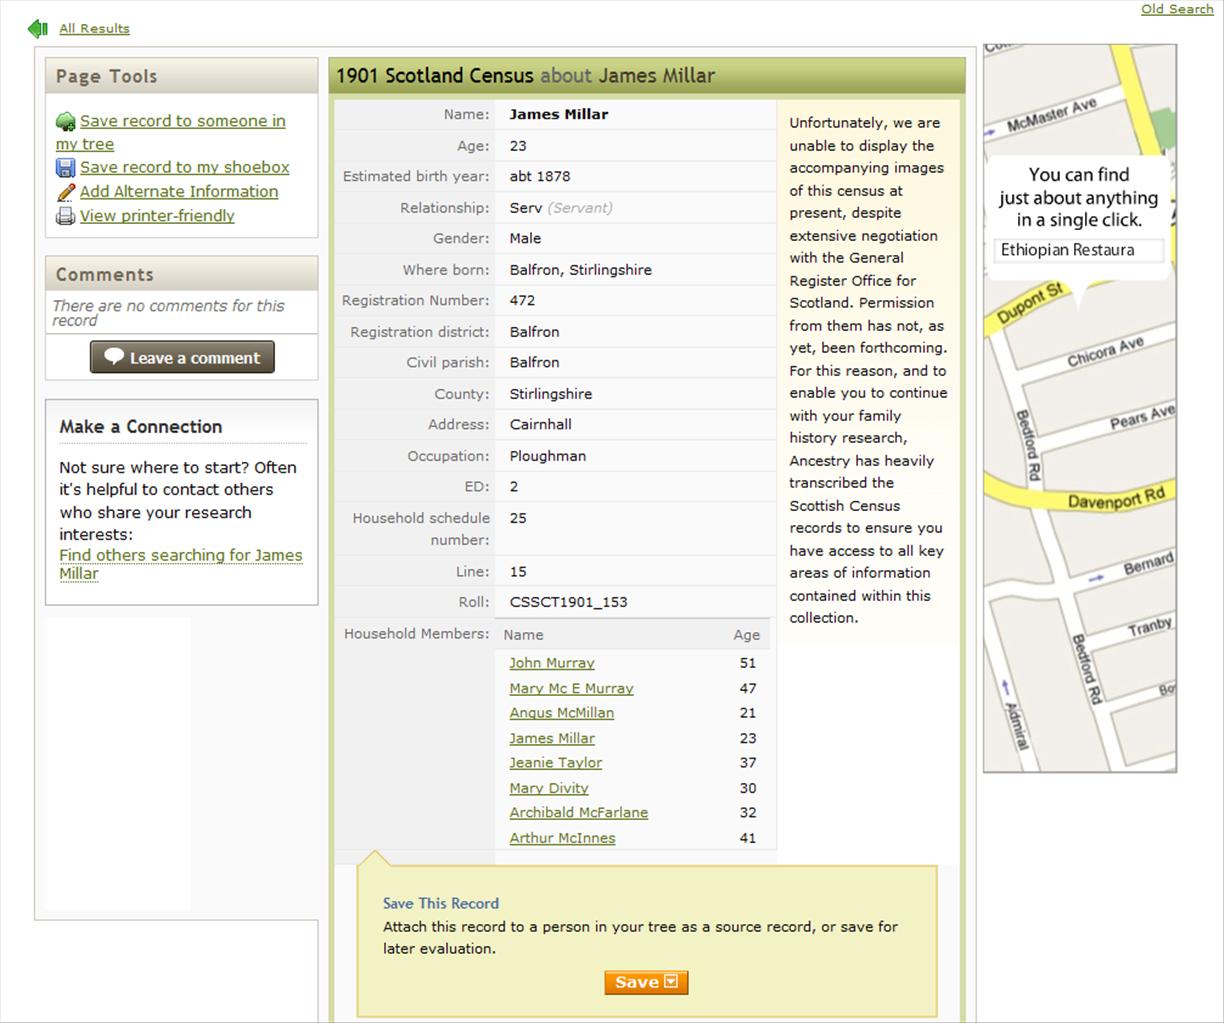
Task: Click the Household schedule number 25
Action: tap(518, 518)
